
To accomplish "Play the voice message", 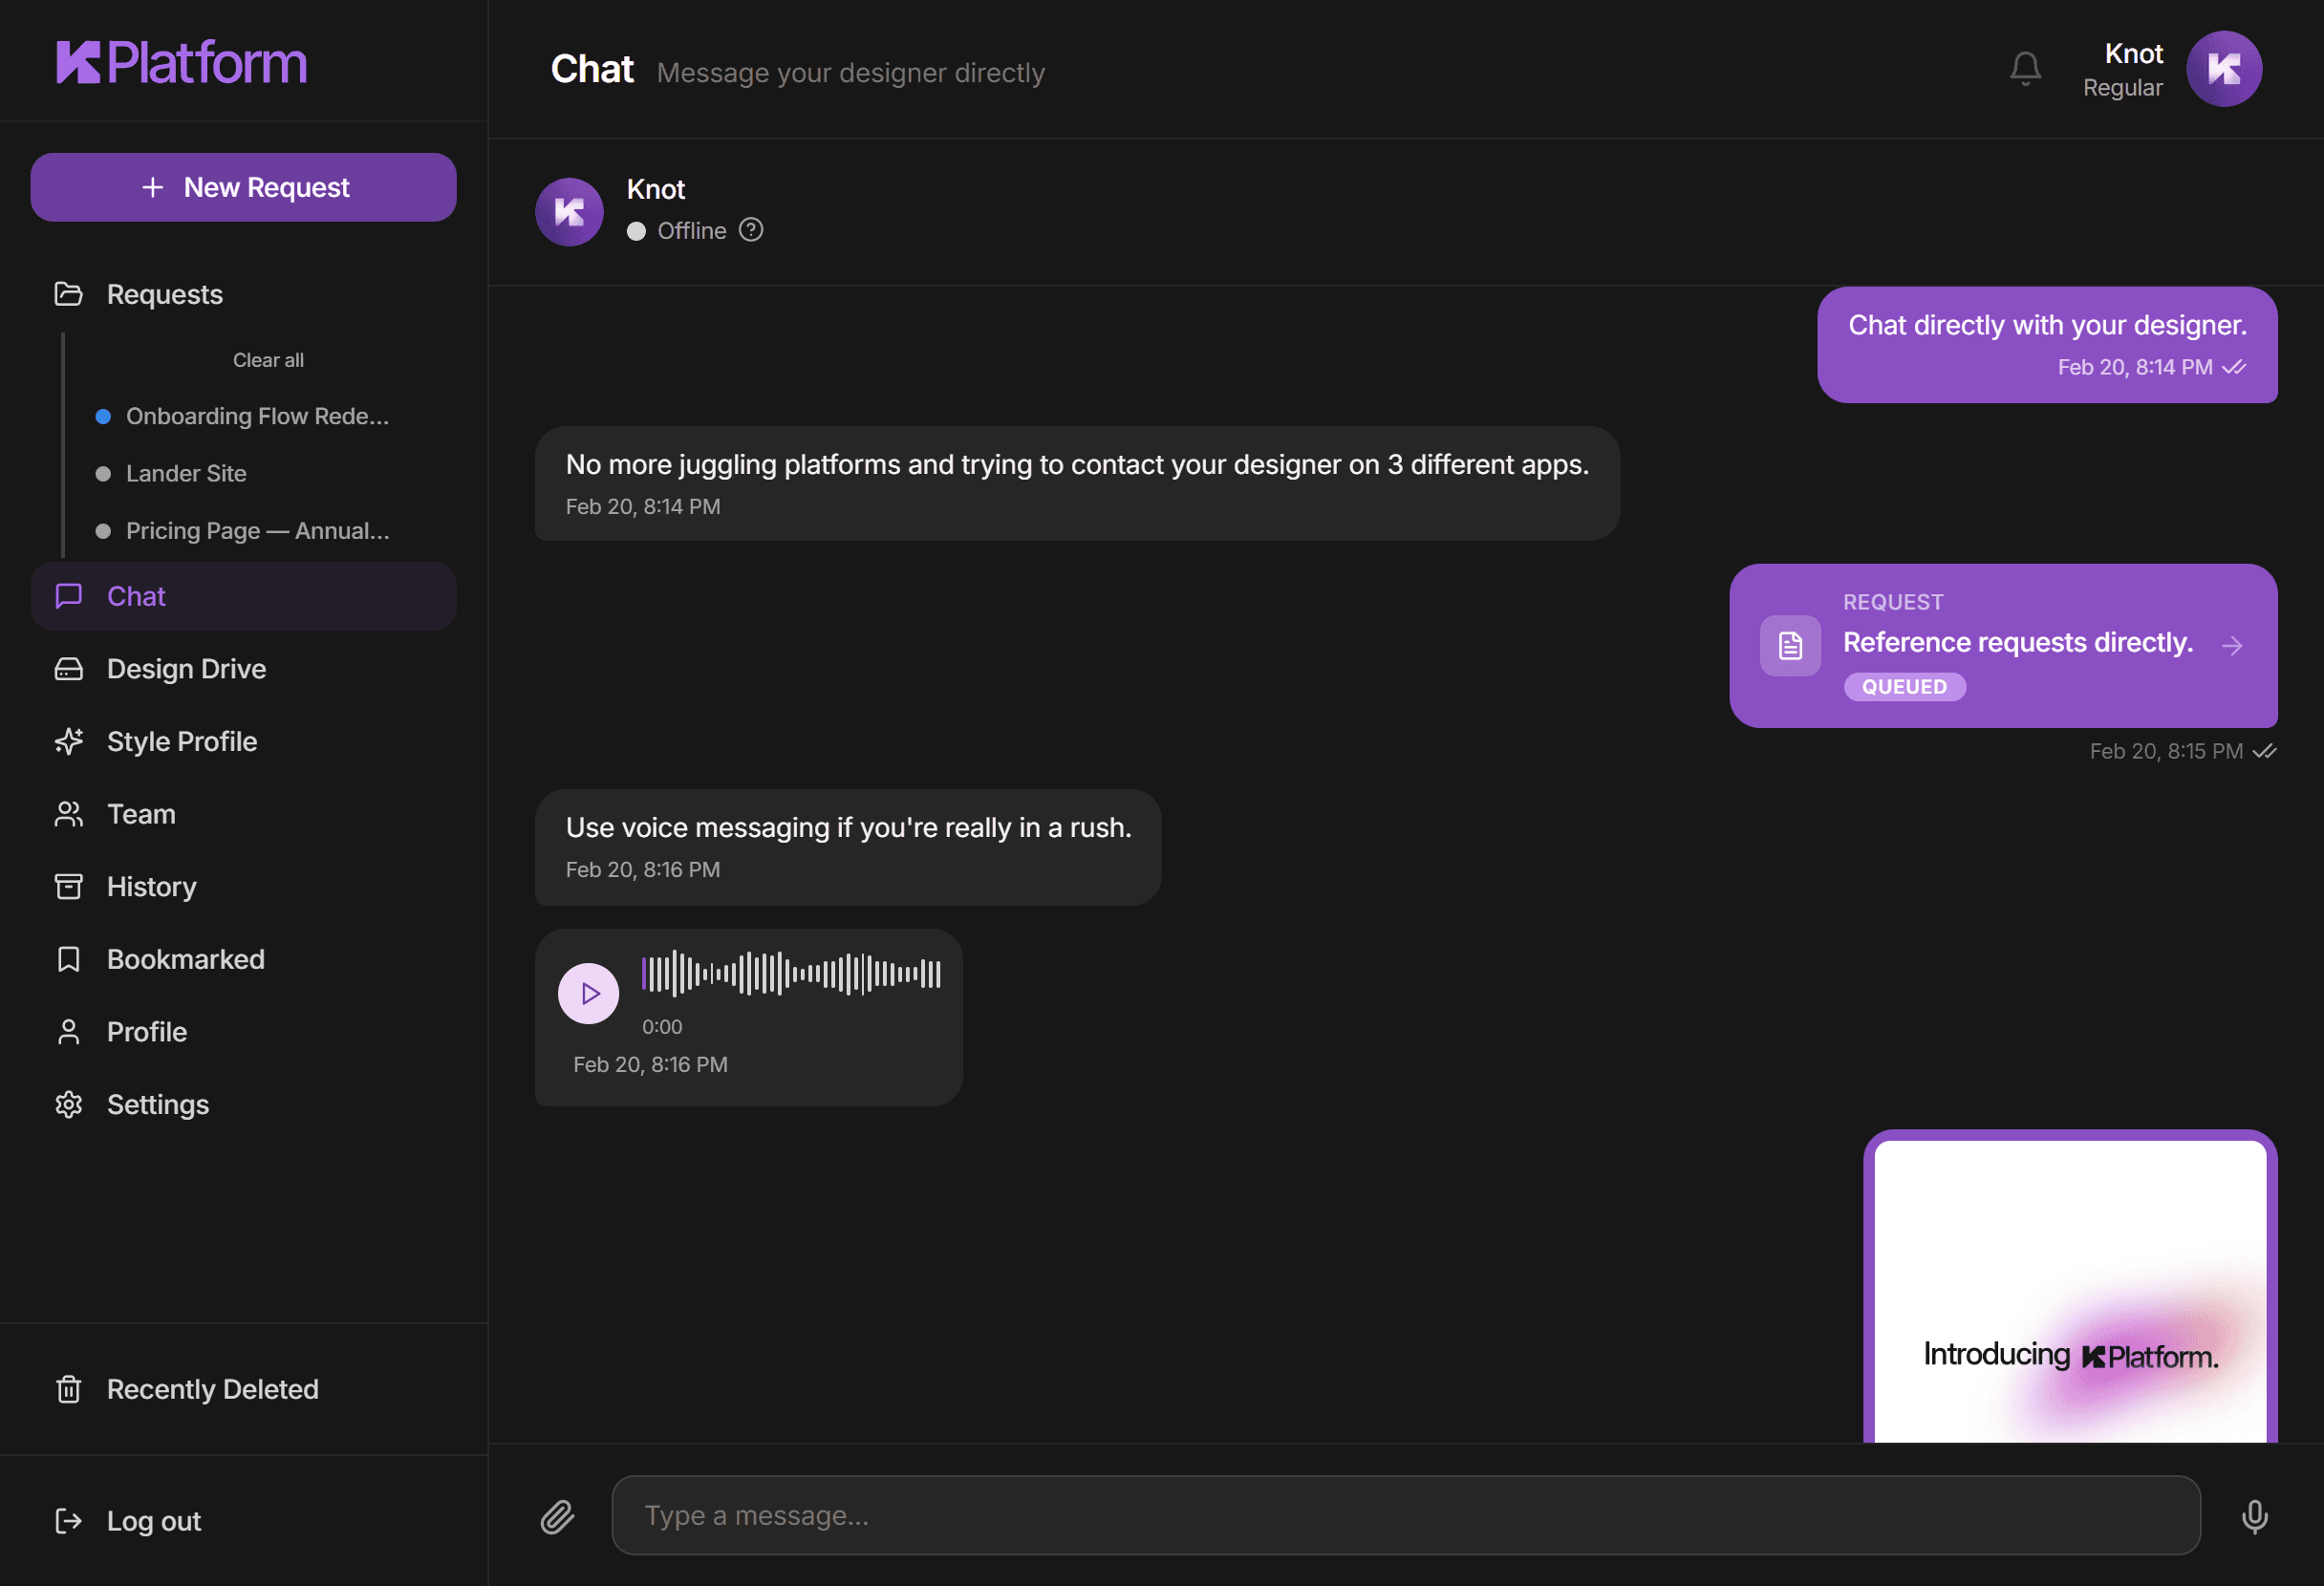I will (x=589, y=993).
